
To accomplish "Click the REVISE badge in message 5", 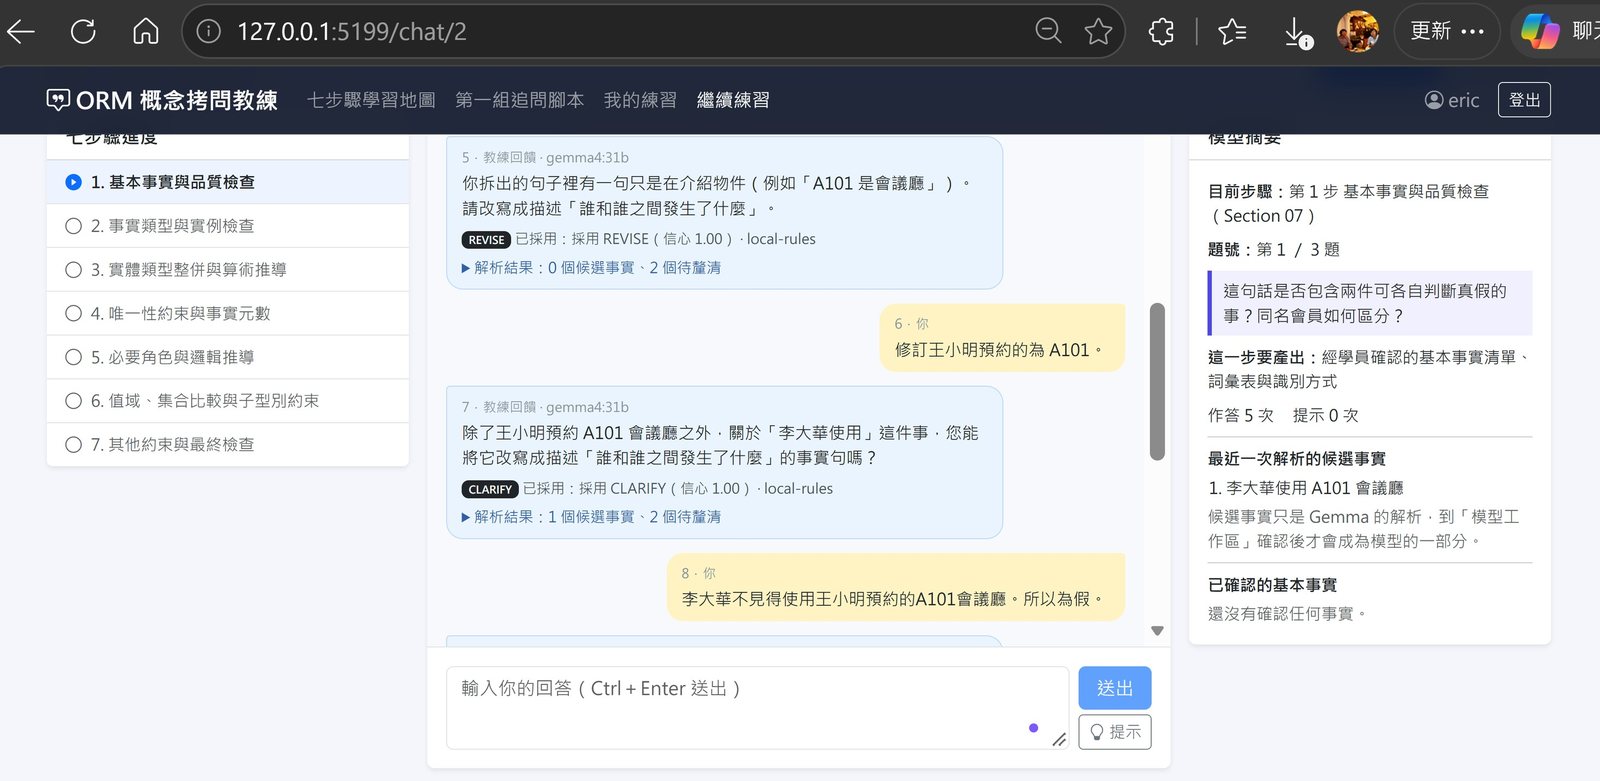I will pos(486,240).
